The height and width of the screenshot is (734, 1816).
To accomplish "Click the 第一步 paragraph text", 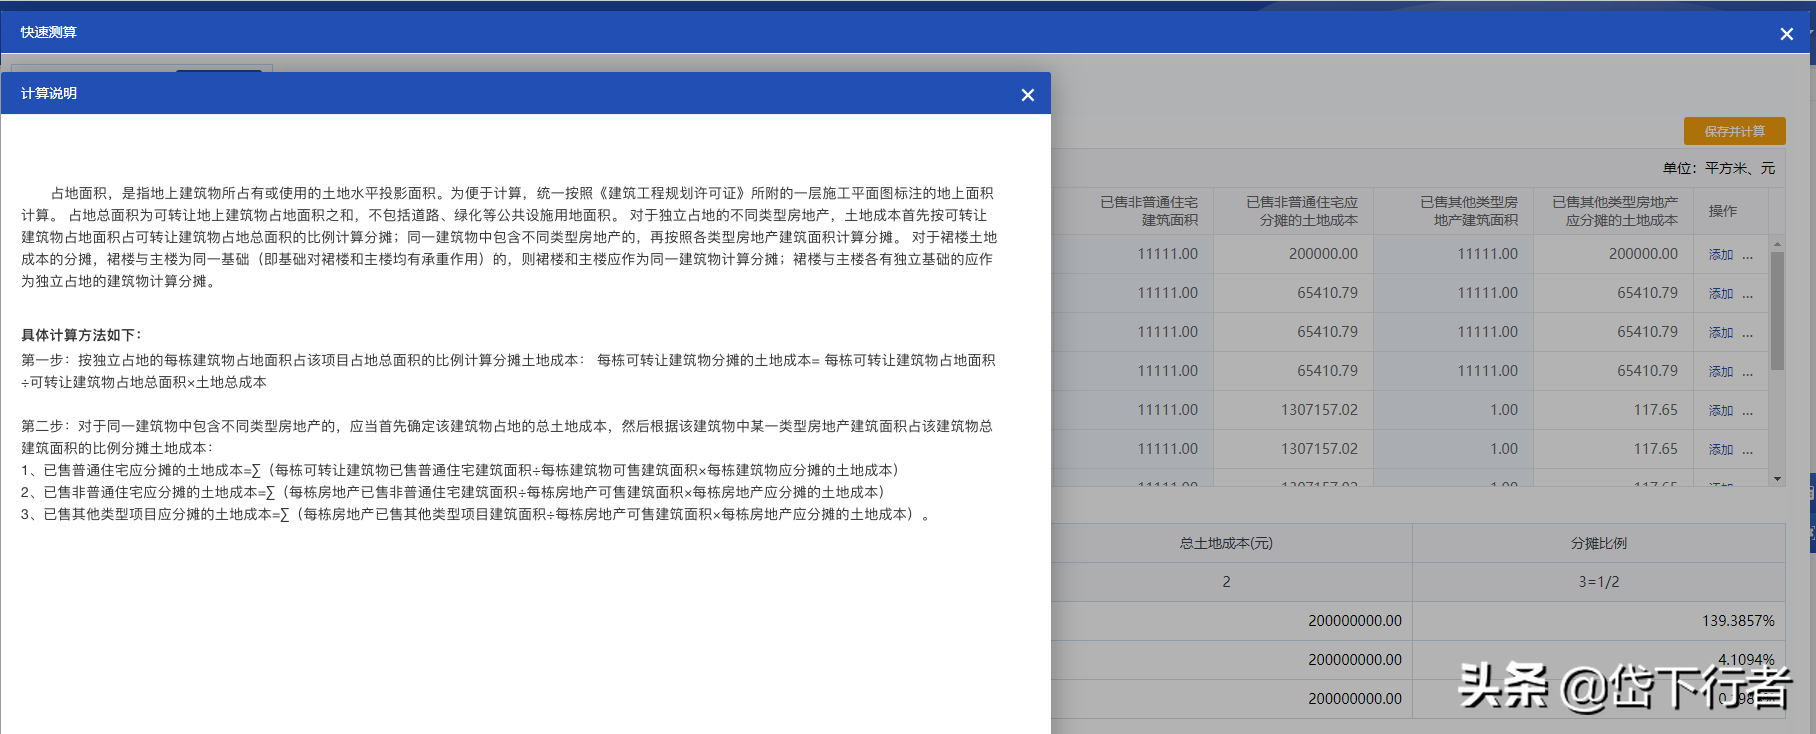I will (508, 371).
